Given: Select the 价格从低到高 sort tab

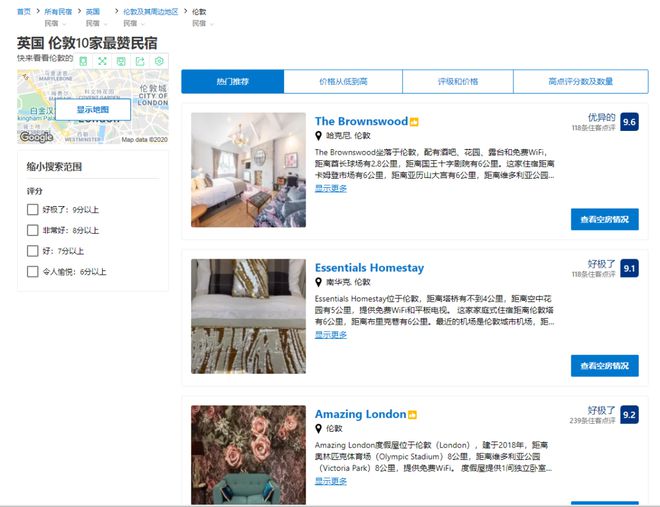Looking at the screenshot, I should (343, 81).
